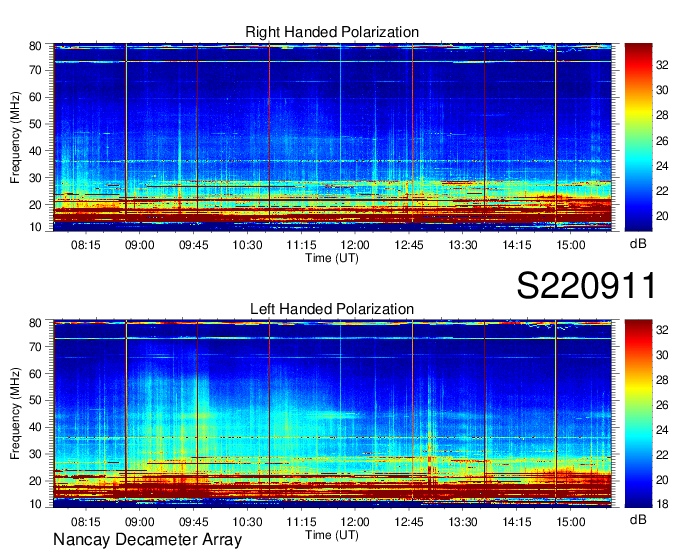Click the 10:30 tick under Left Handed plot

coord(247,522)
